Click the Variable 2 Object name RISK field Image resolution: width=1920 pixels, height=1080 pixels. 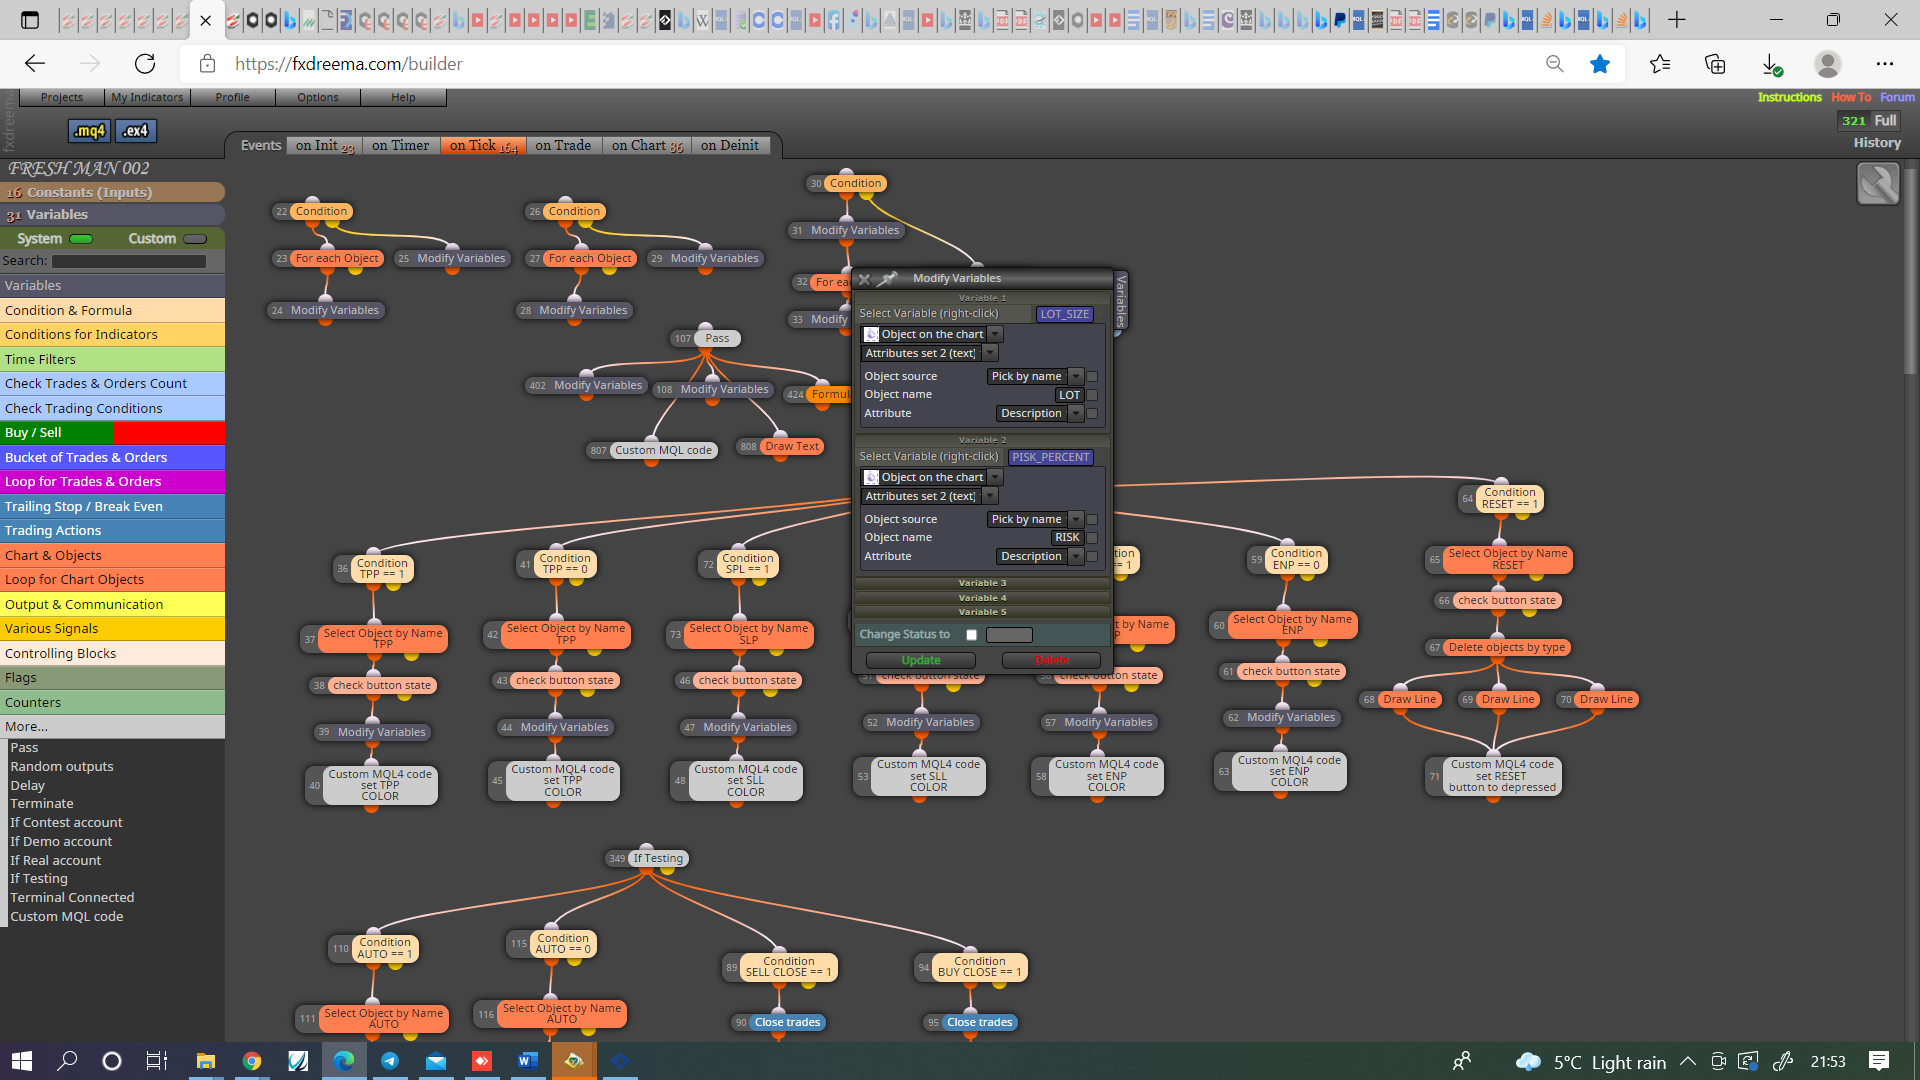pyautogui.click(x=1067, y=538)
